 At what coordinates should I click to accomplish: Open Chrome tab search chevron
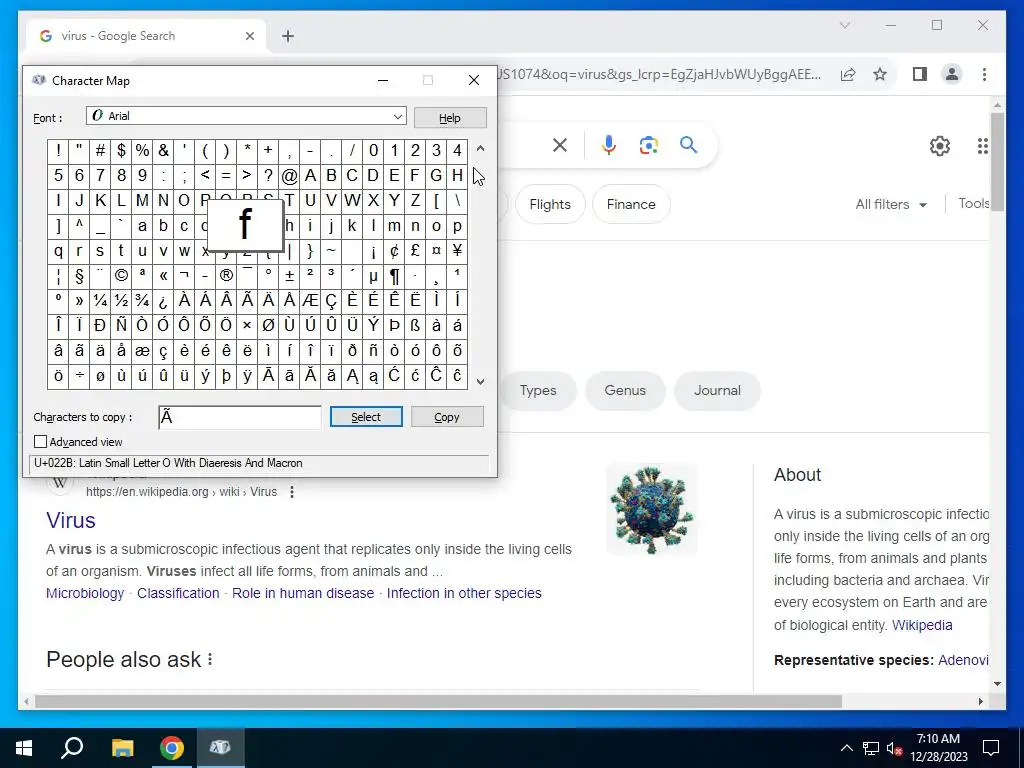[x=844, y=25]
